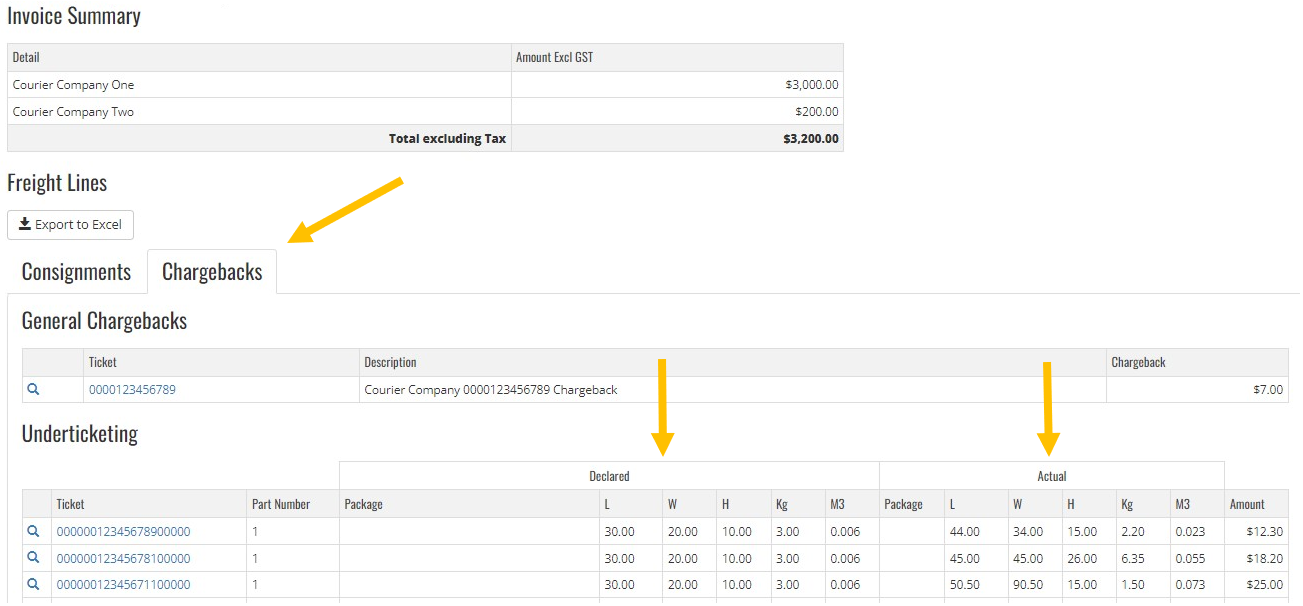Inspect magnifier icon for ticket 00000012345671100000
1303x606 pixels.
point(34,584)
